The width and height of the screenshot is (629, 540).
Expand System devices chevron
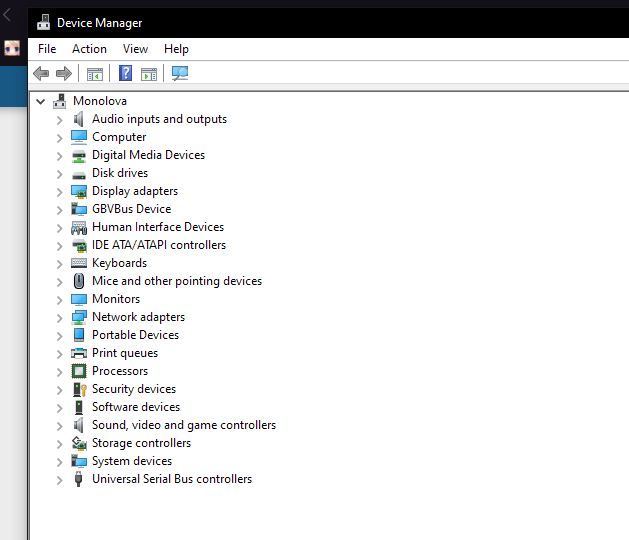click(x=59, y=461)
